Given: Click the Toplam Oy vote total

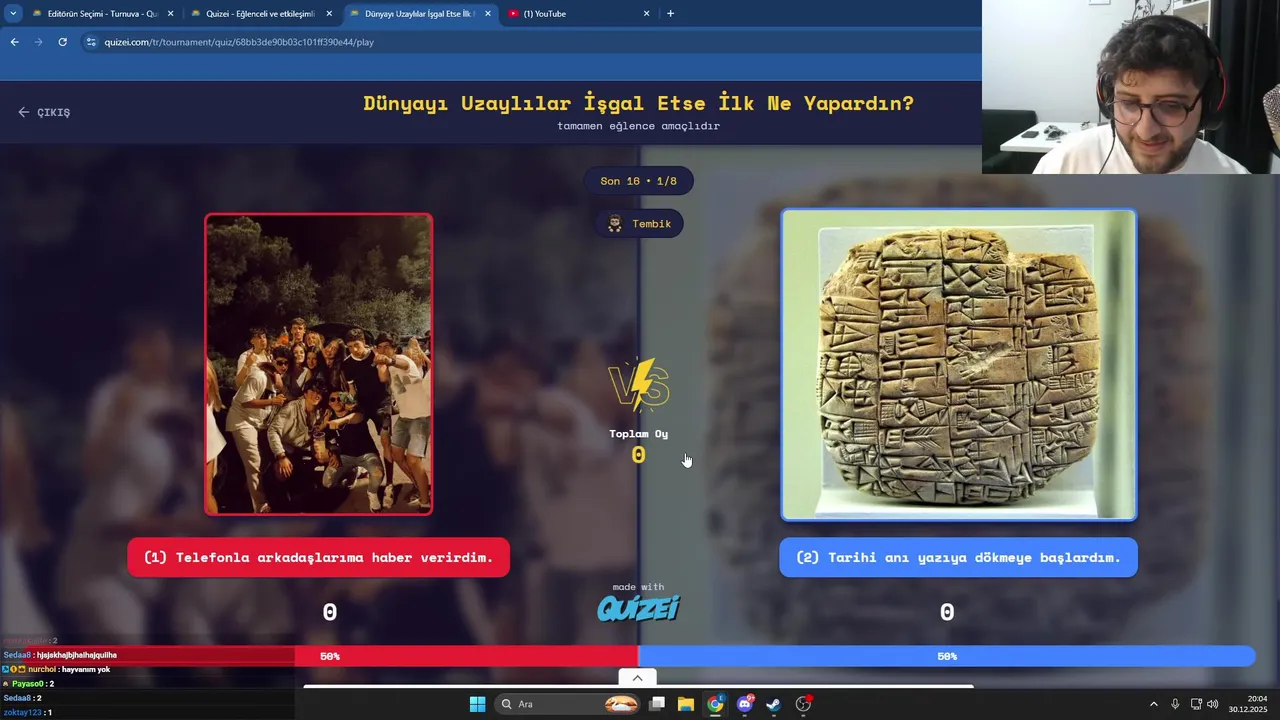Looking at the screenshot, I should tap(639, 446).
